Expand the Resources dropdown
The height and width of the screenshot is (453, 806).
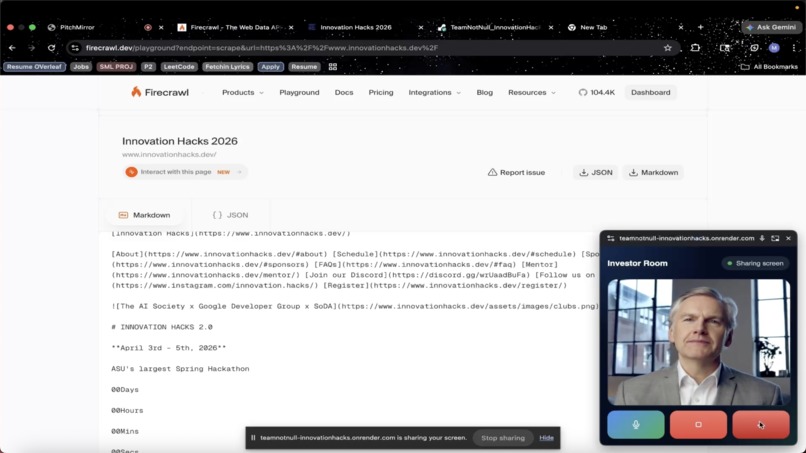coord(532,93)
